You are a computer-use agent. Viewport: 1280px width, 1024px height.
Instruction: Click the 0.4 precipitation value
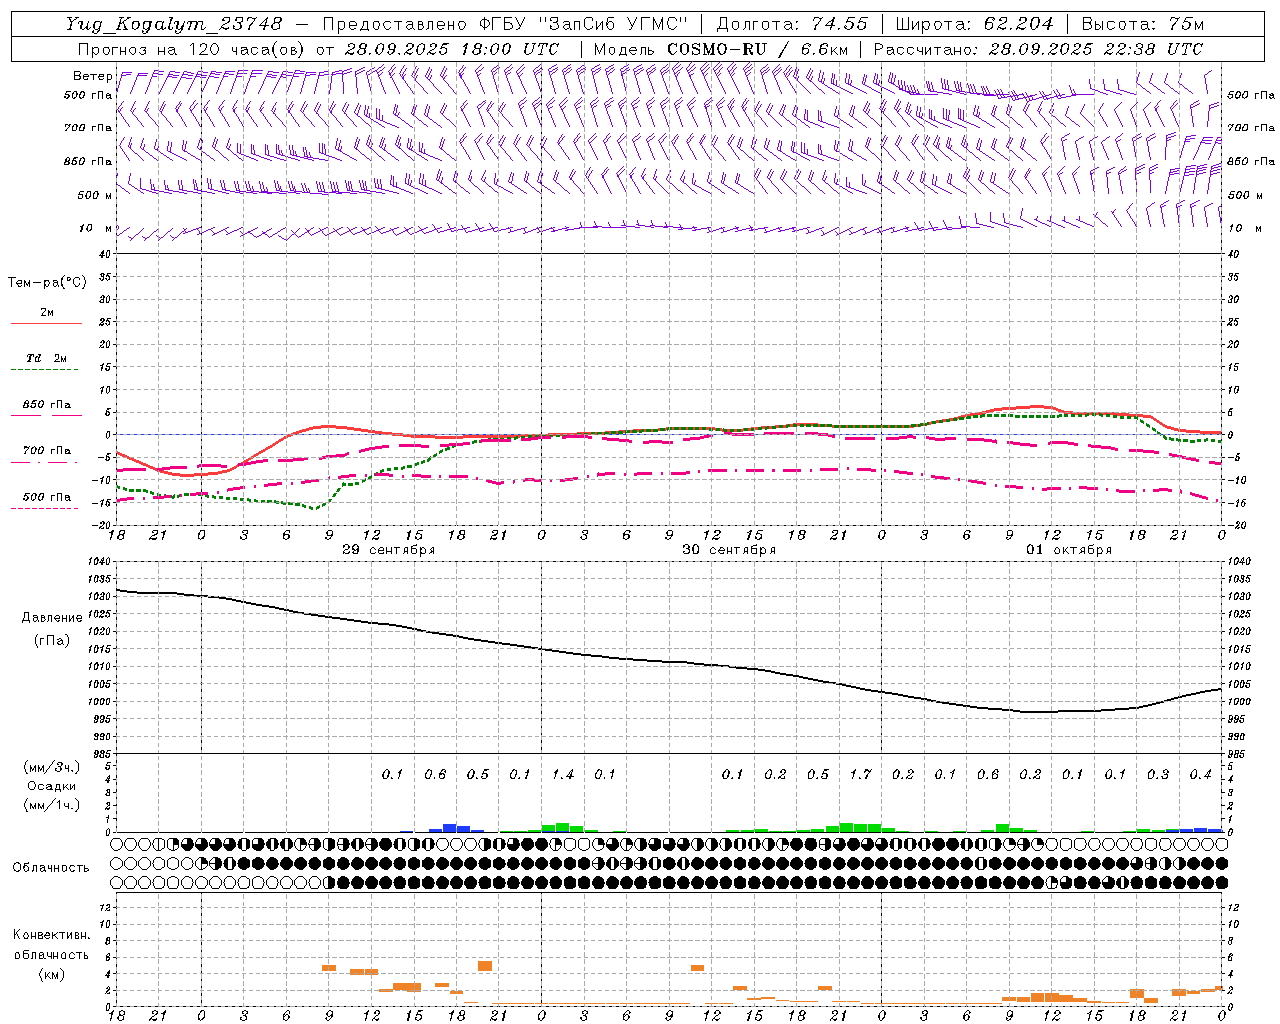(1200, 775)
